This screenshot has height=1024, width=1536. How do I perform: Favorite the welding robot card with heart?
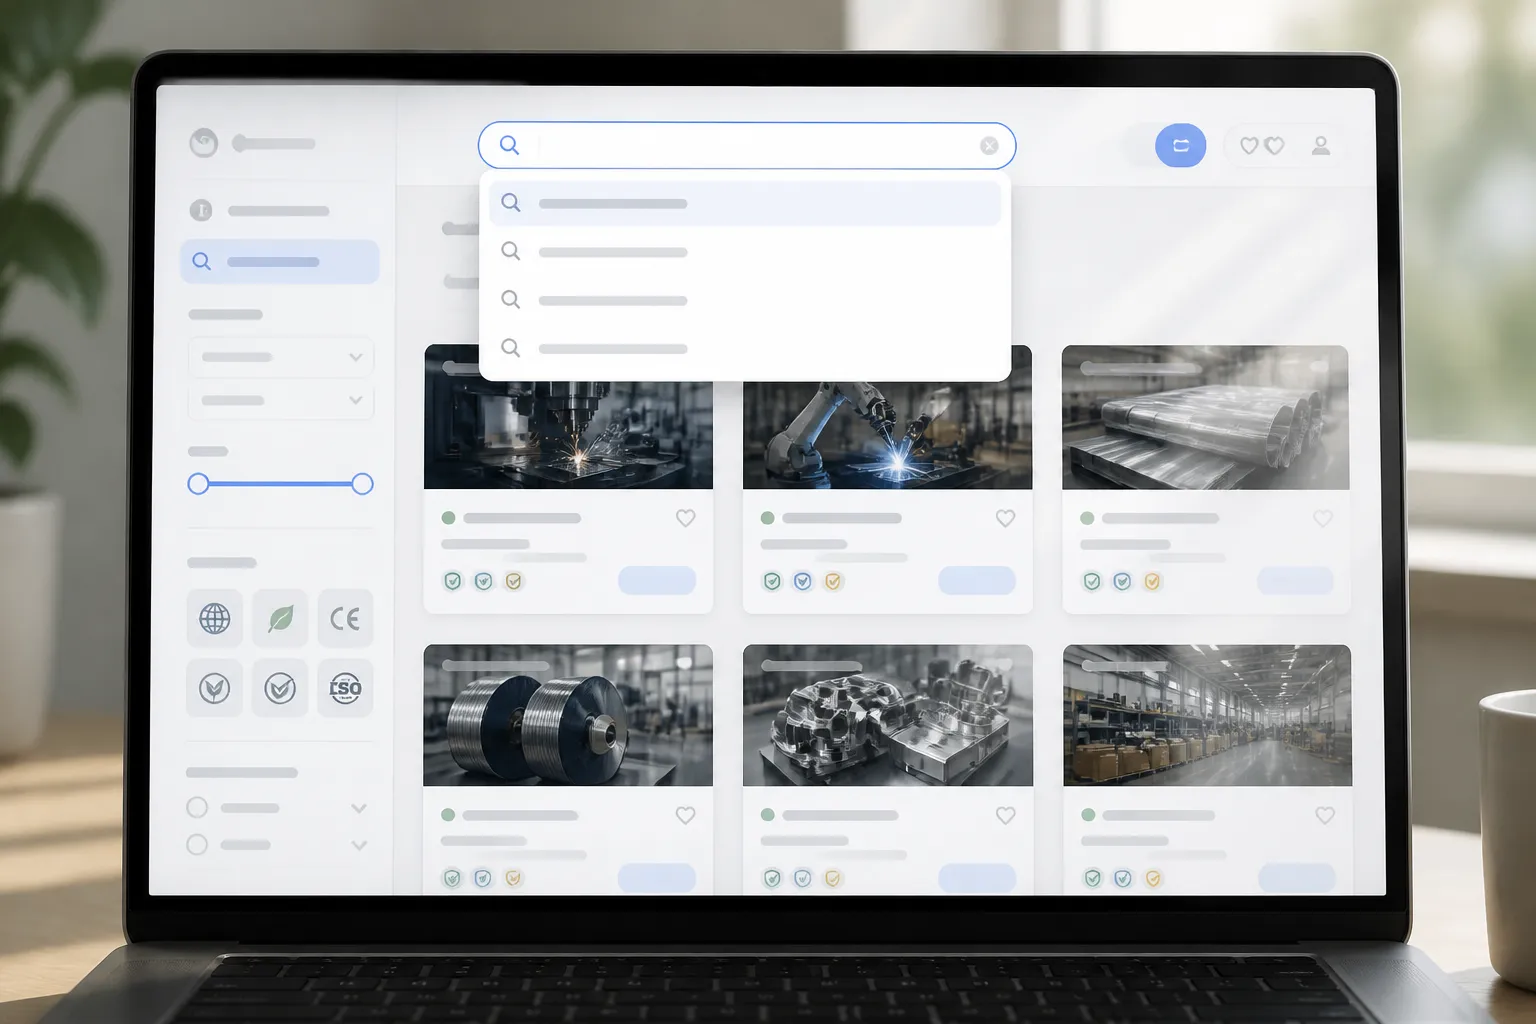[x=1005, y=518]
